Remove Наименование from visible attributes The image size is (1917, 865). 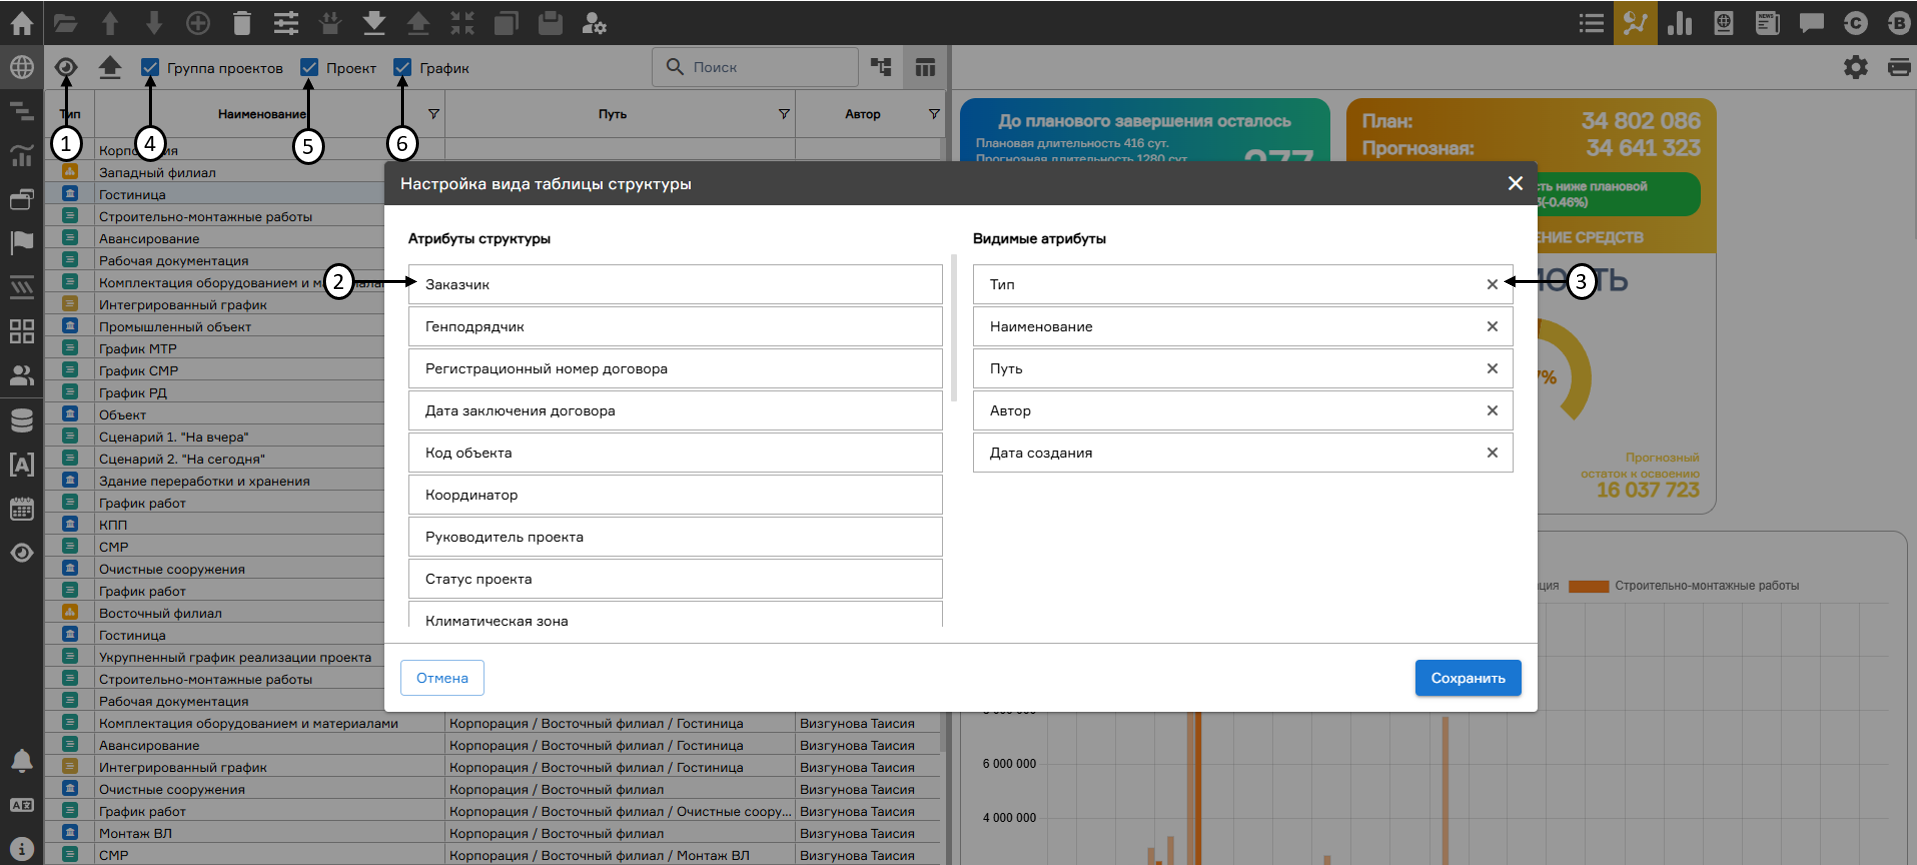1492,326
